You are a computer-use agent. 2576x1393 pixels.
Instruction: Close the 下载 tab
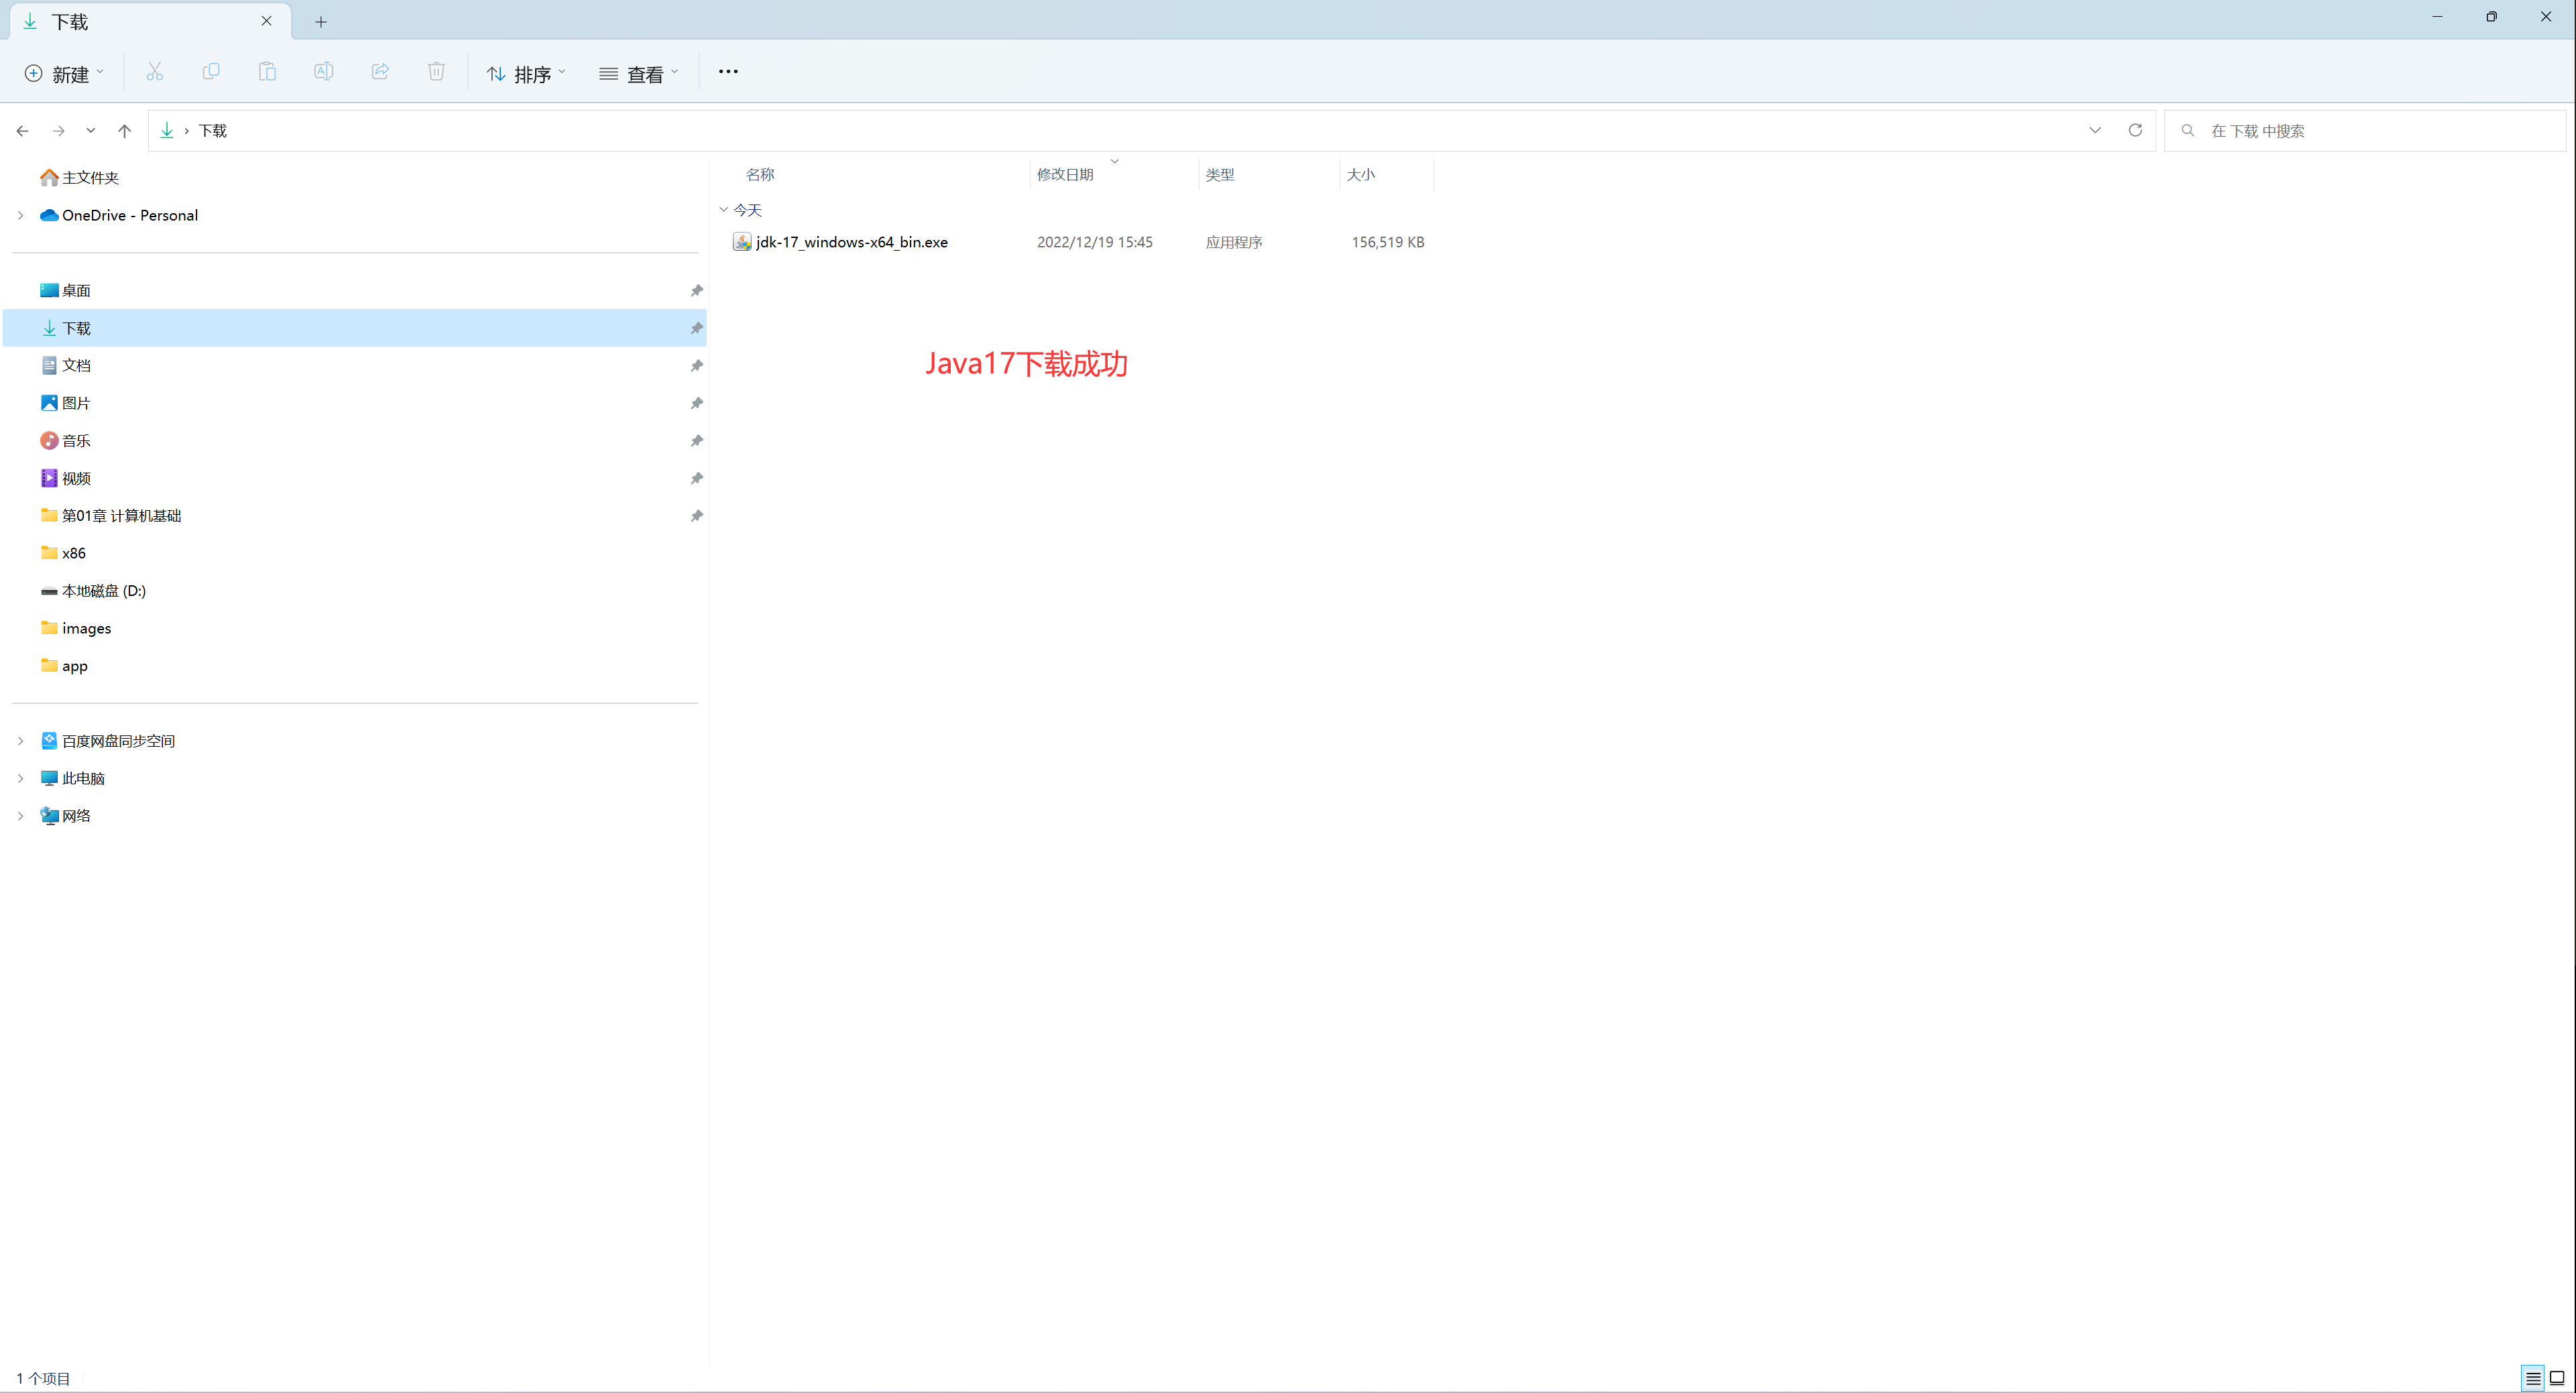[x=267, y=21]
